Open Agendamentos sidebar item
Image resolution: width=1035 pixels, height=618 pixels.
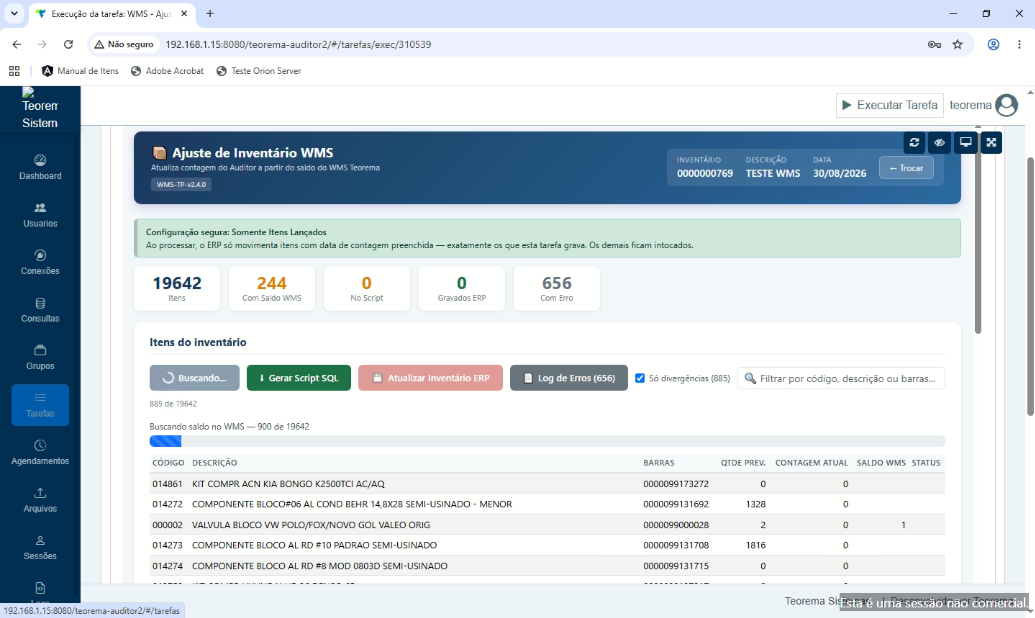point(40,452)
